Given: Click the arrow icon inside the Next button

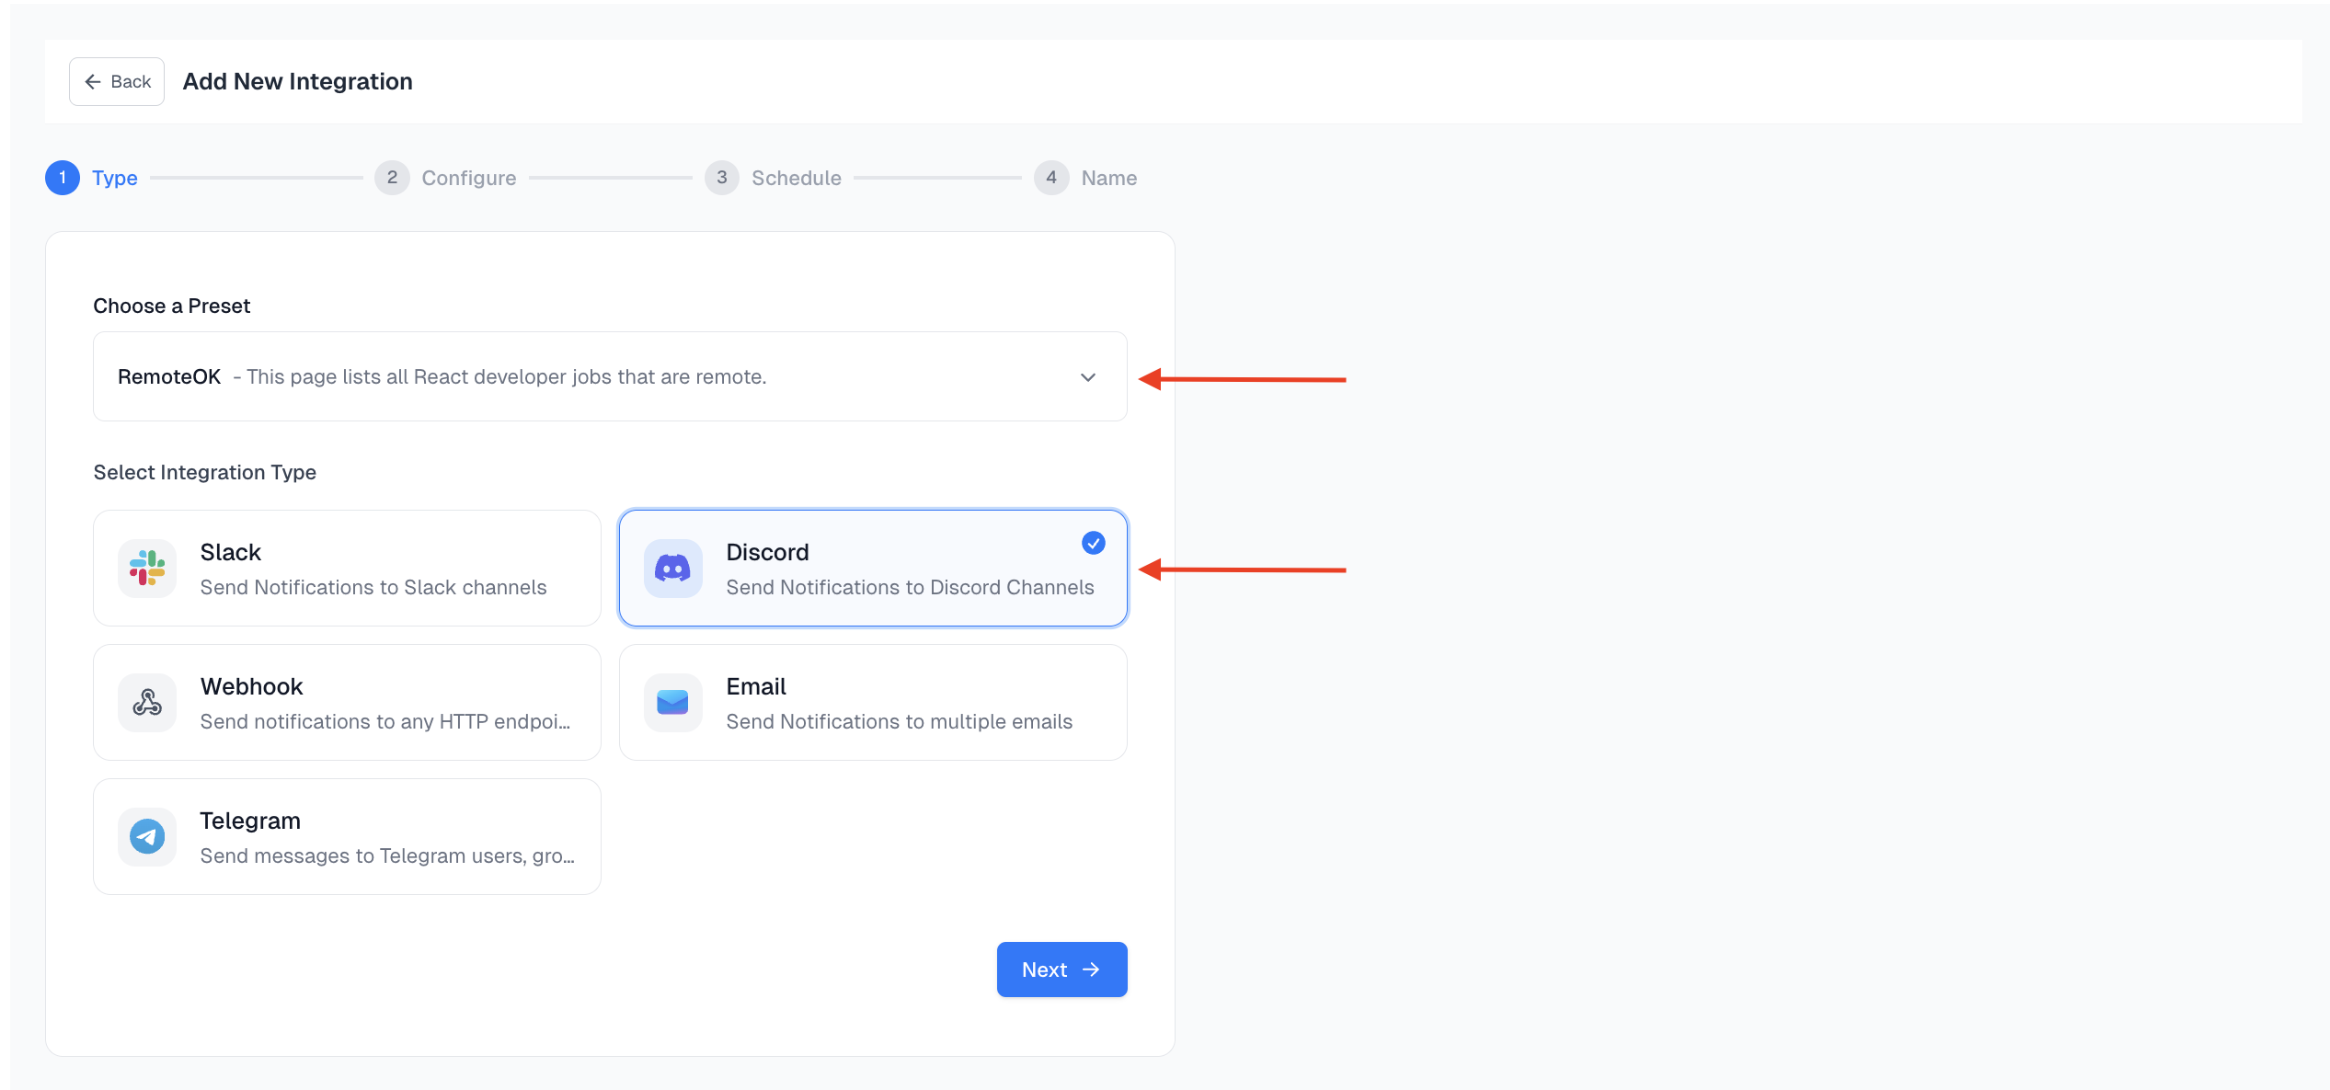Looking at the screenshot, I should click(1093, 969).
